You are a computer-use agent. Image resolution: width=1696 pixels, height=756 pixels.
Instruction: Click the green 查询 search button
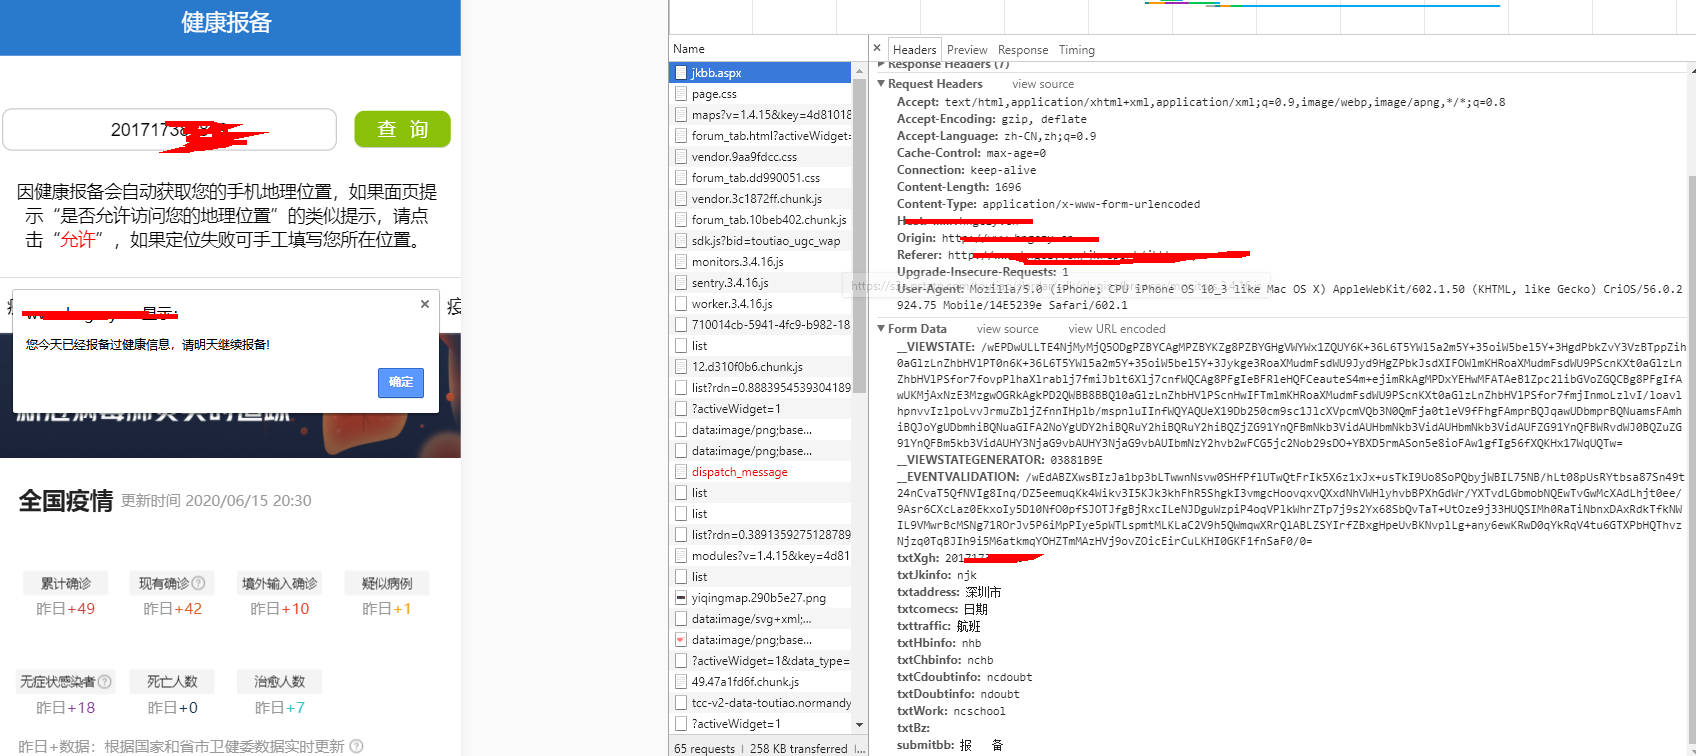[x=402, y=129]
